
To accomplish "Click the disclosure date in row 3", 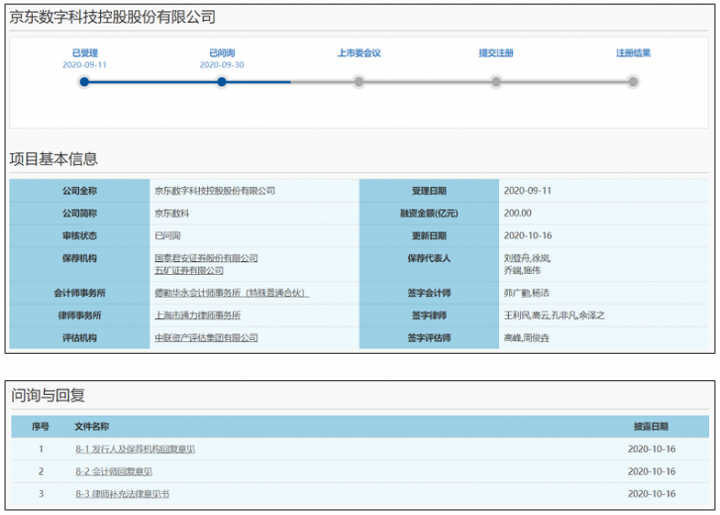I will (x=652, y=494).
